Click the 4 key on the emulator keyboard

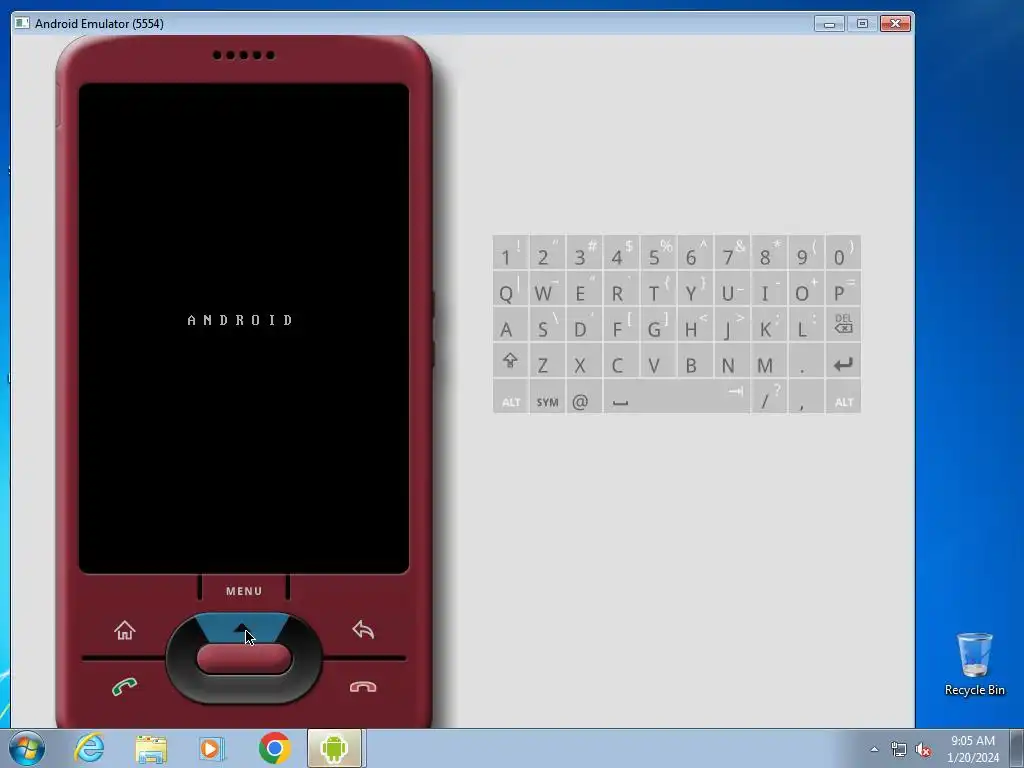[621, 253]
